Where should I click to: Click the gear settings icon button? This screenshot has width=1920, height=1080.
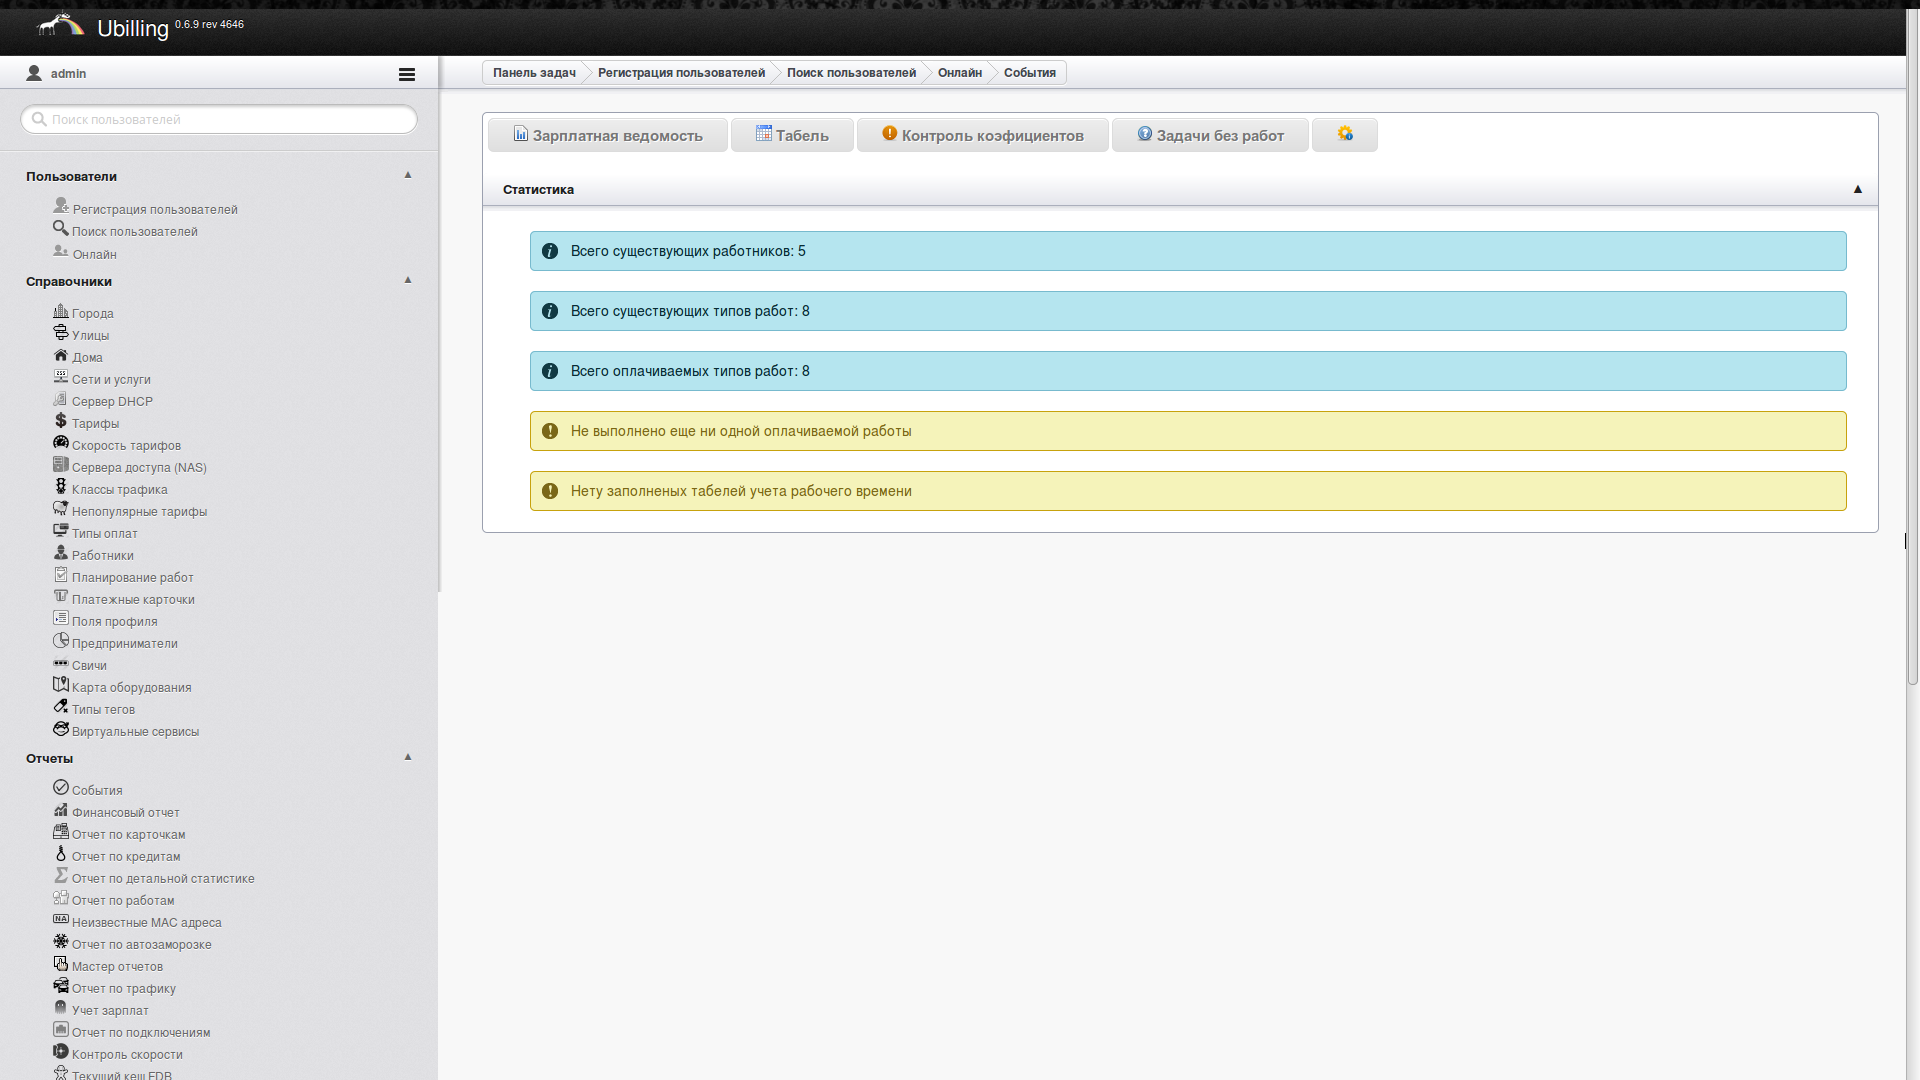pos(1344,134)
